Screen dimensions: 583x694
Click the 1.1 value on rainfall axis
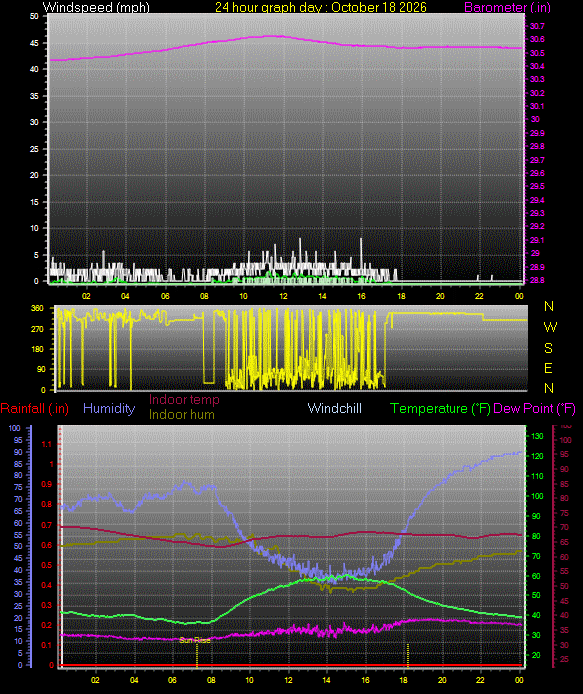pos(46,444)
